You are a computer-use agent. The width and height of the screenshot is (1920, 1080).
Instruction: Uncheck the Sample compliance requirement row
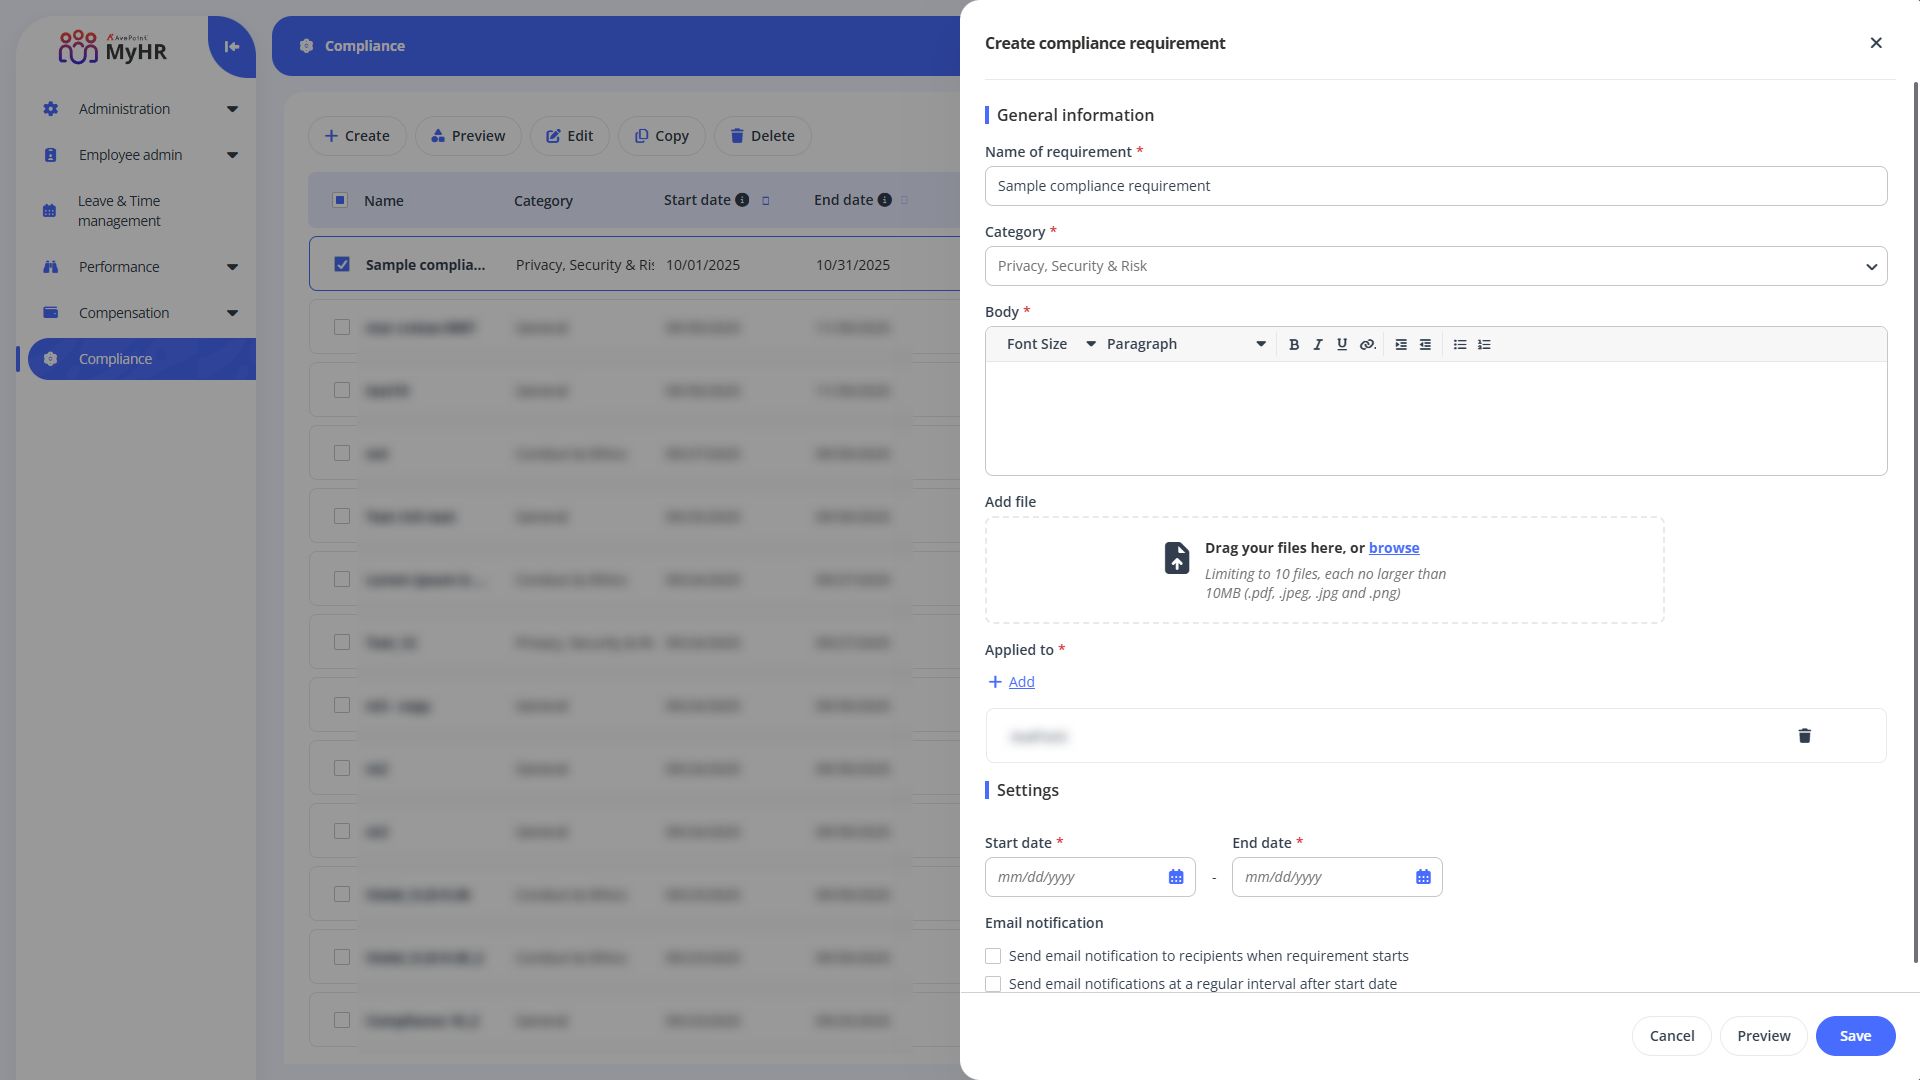[x=342, y=263]
